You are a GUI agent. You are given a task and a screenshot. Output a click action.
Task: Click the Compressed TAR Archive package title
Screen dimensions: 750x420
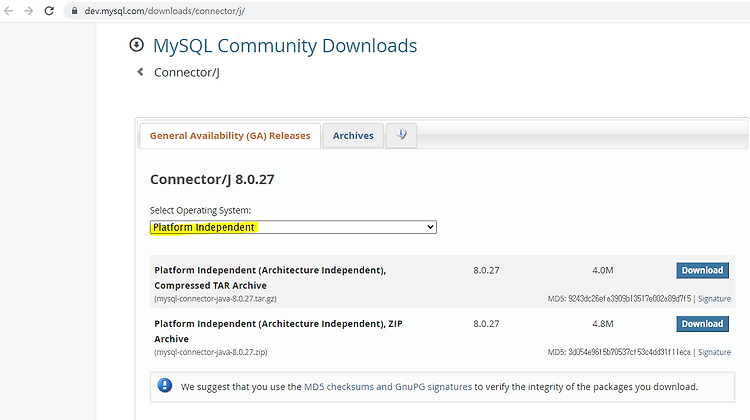tap(270, 277)
